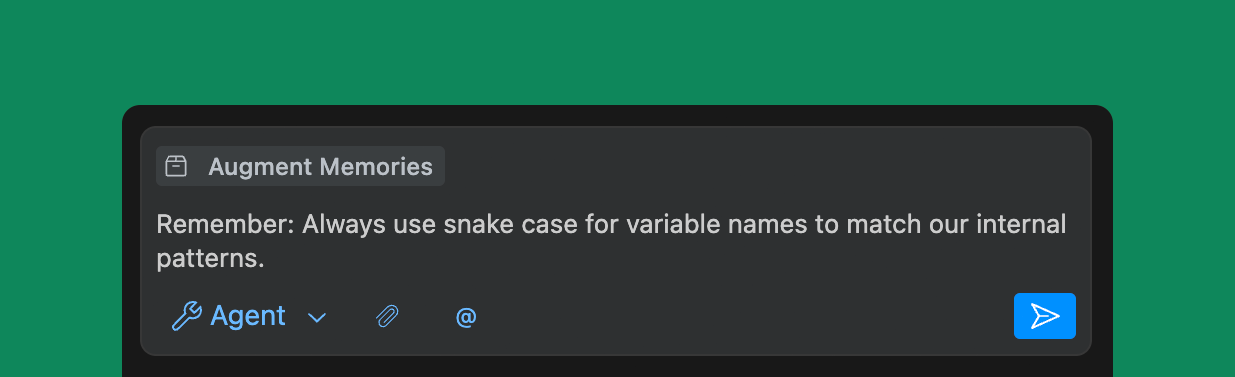The image size is (1235, 377).
Task: Send the message with the blue arrow button
Action: pyautogui.click(x=1045, y=316)
